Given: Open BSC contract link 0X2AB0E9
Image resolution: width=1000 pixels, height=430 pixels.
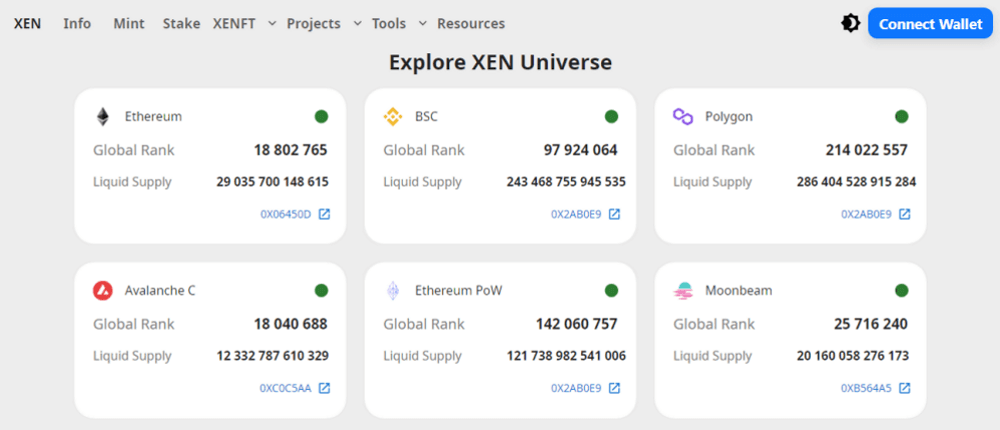Looking at the screenshot, I should pos(576,214).
